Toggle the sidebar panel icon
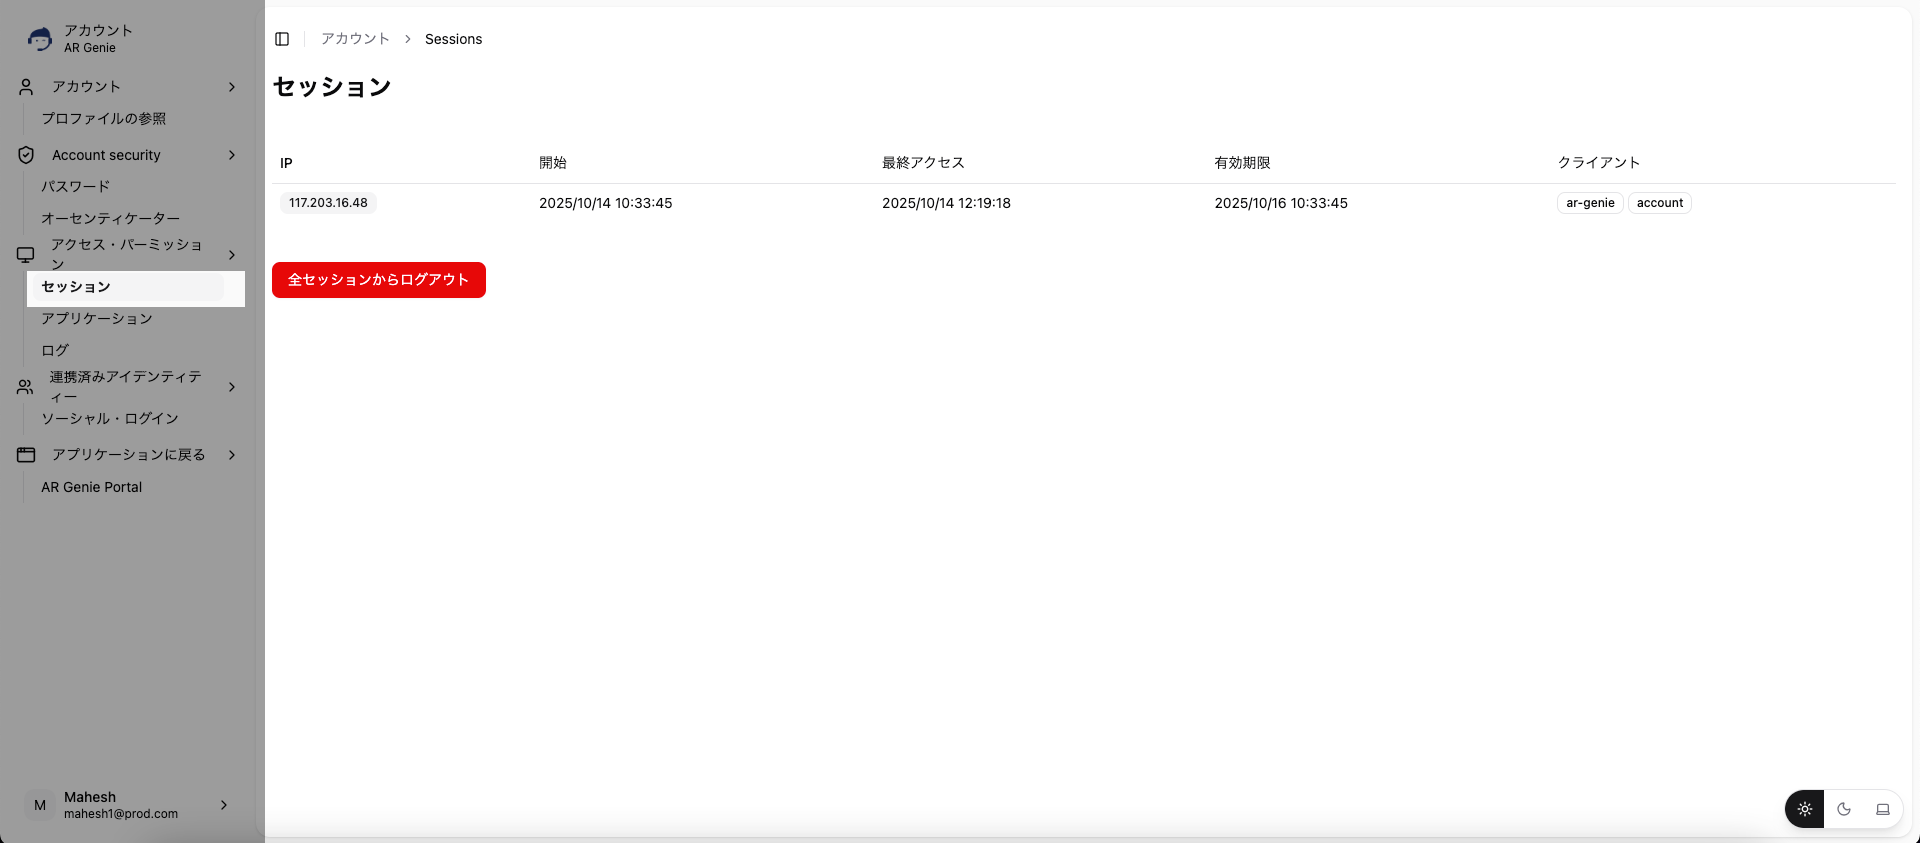The height and width of the screenshot is (843, 1920). pyautogui.click(x=282, y=39)
